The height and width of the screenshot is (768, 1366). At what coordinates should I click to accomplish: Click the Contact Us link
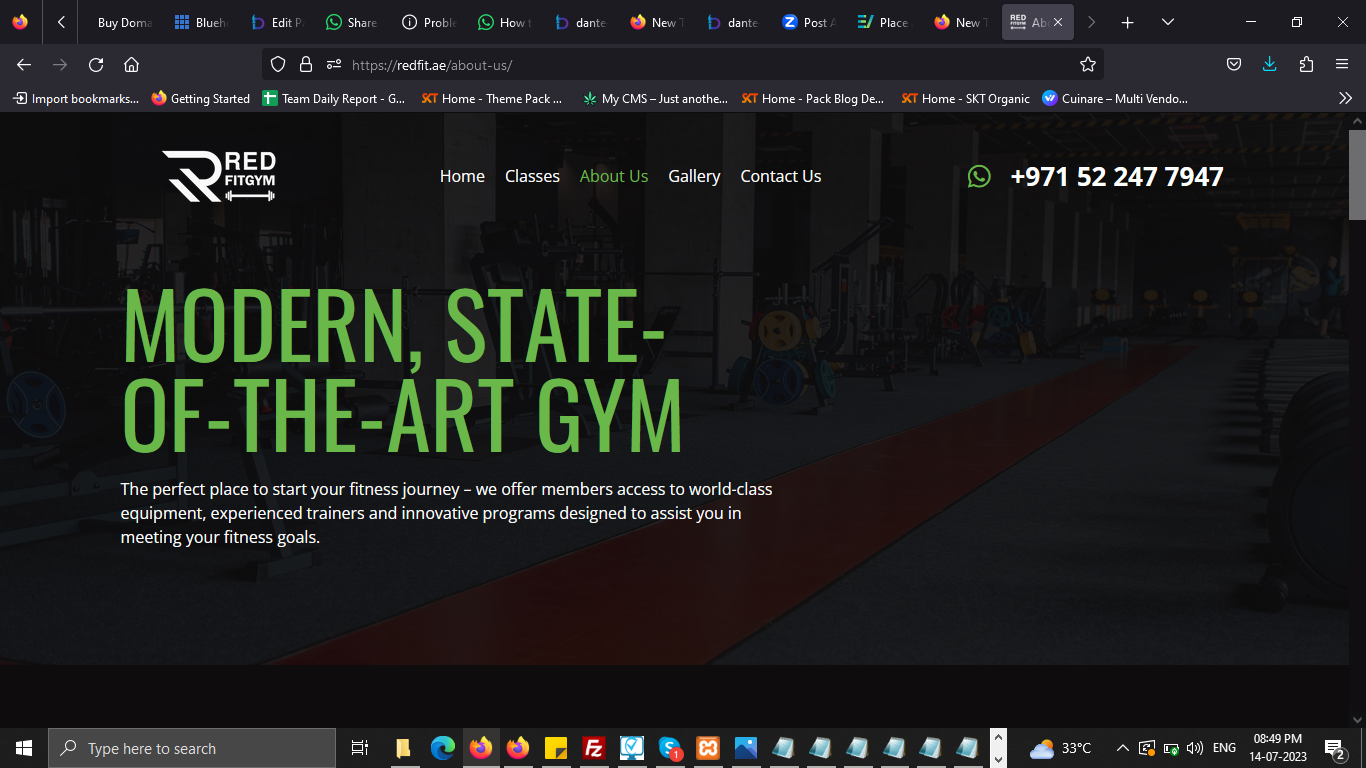(780, 176)
